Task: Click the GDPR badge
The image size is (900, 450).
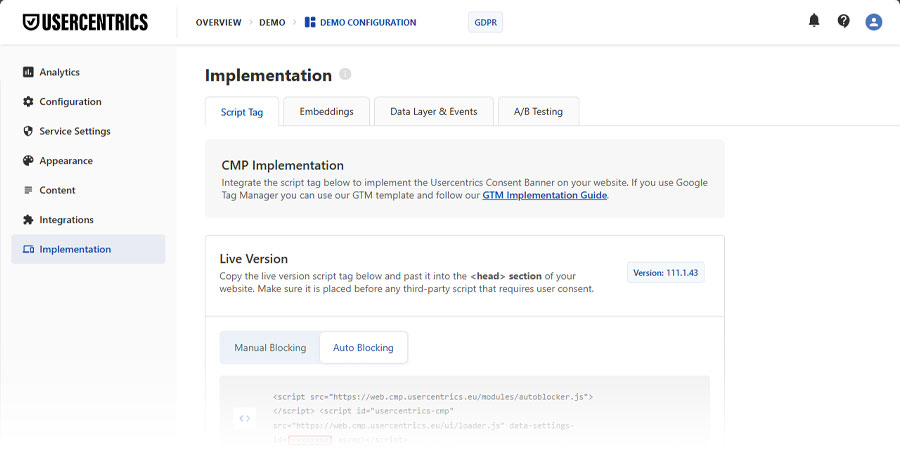Action: pos(485,22)
